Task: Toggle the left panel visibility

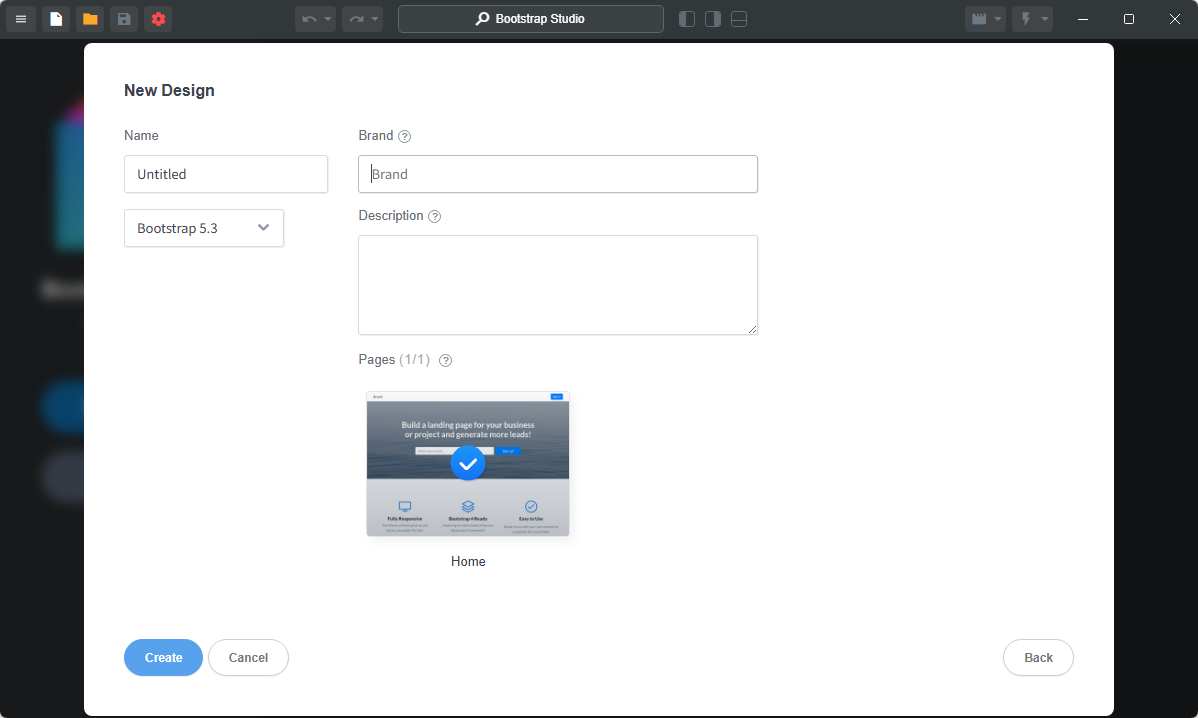Action: tap(686, 18)
